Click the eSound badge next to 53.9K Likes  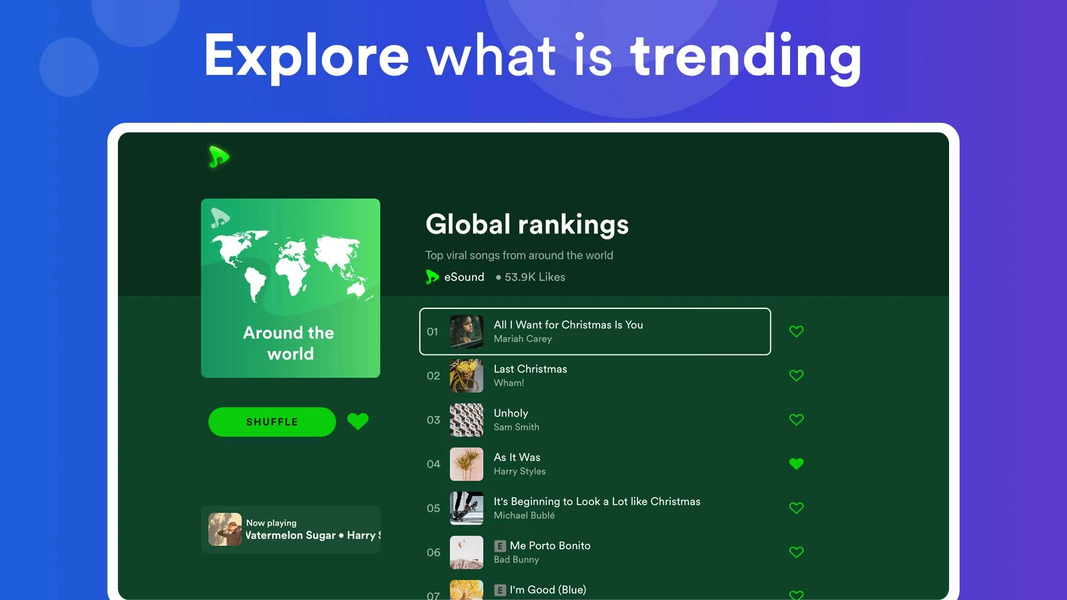click(x=432, y=277)
